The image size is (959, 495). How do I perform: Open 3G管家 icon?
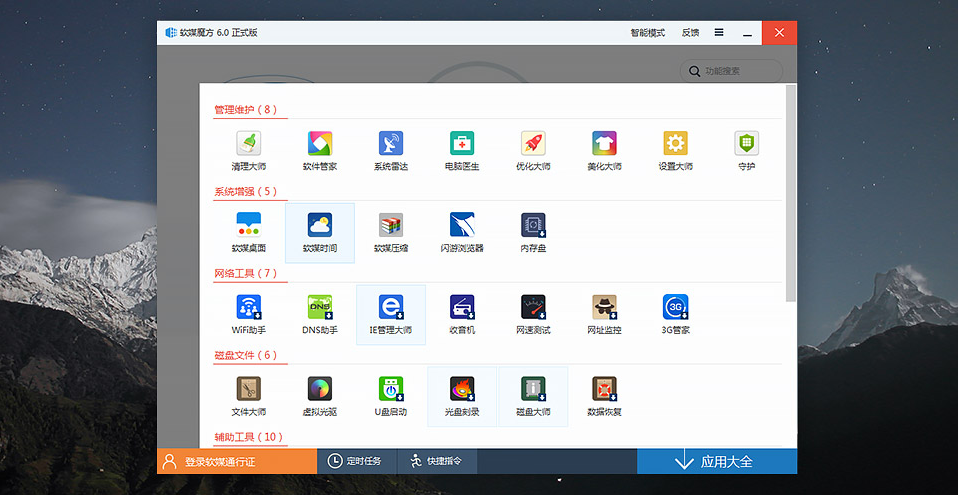(675, 314)
